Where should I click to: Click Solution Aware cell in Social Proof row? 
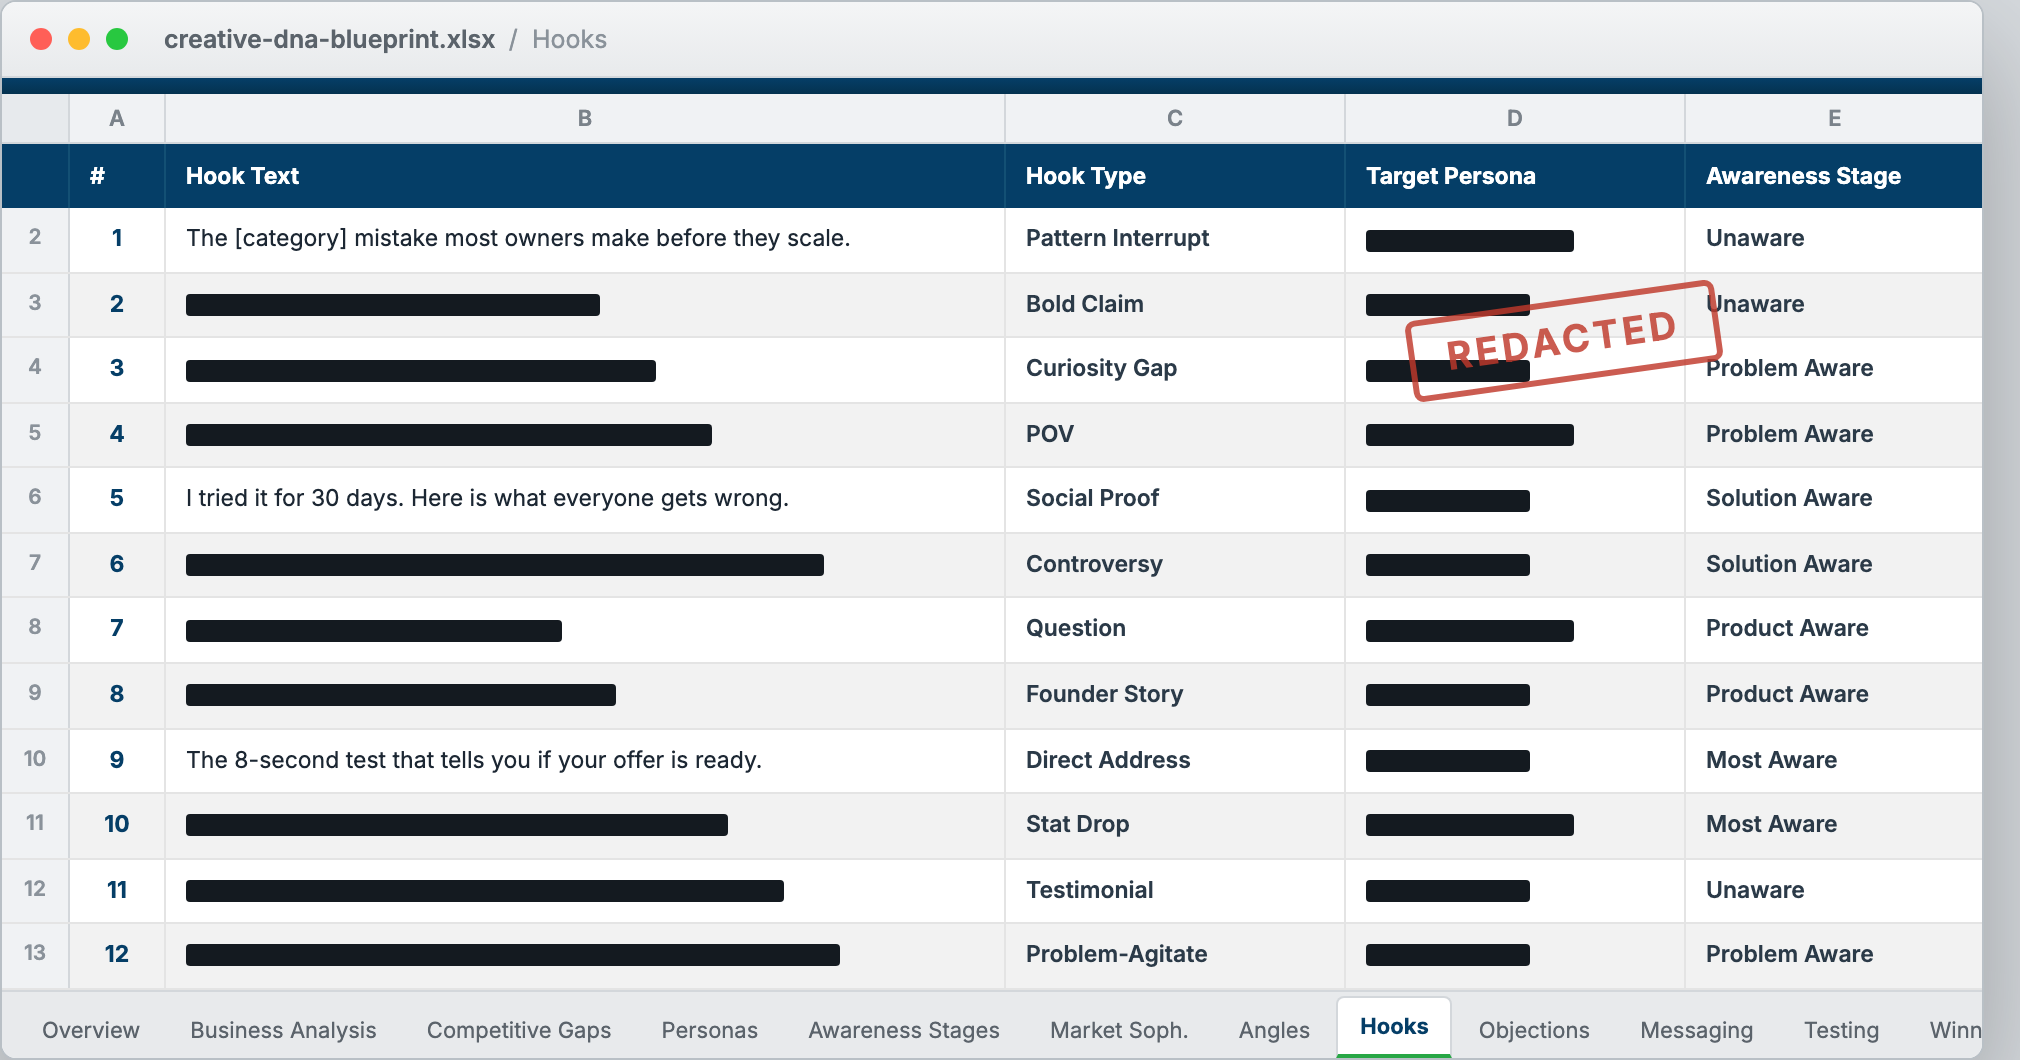pyautogui.click(x=1834, y=498)
